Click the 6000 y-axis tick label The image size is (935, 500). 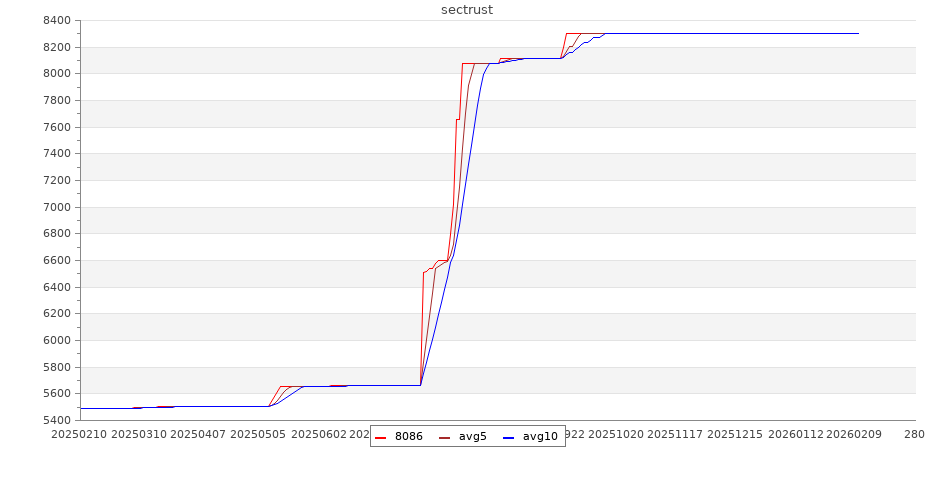click(56, 340)
